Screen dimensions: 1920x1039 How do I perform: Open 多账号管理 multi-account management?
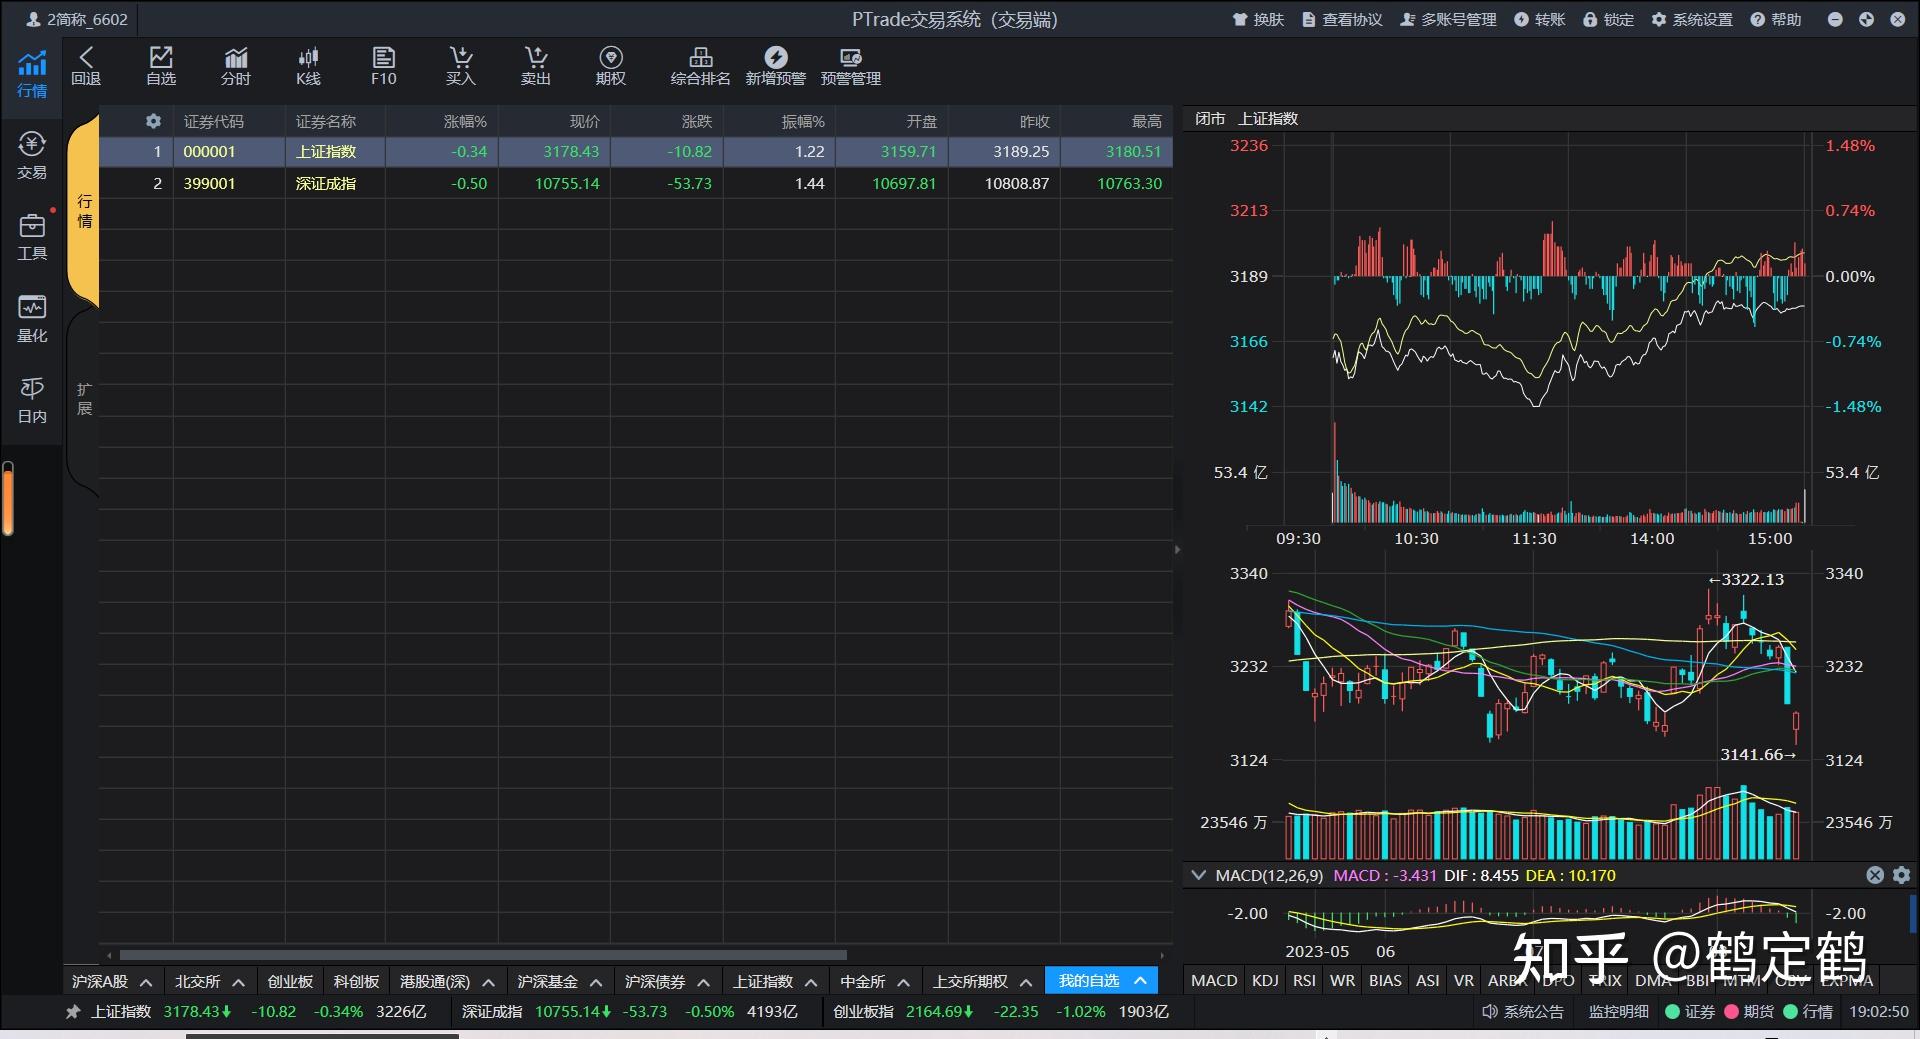(x=1448, y=19)
